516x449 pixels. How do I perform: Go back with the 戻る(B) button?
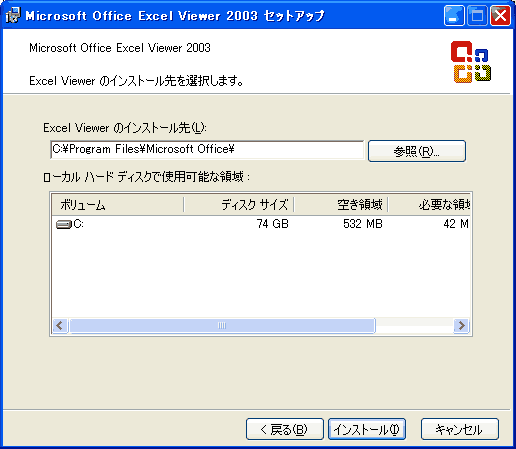285,429
